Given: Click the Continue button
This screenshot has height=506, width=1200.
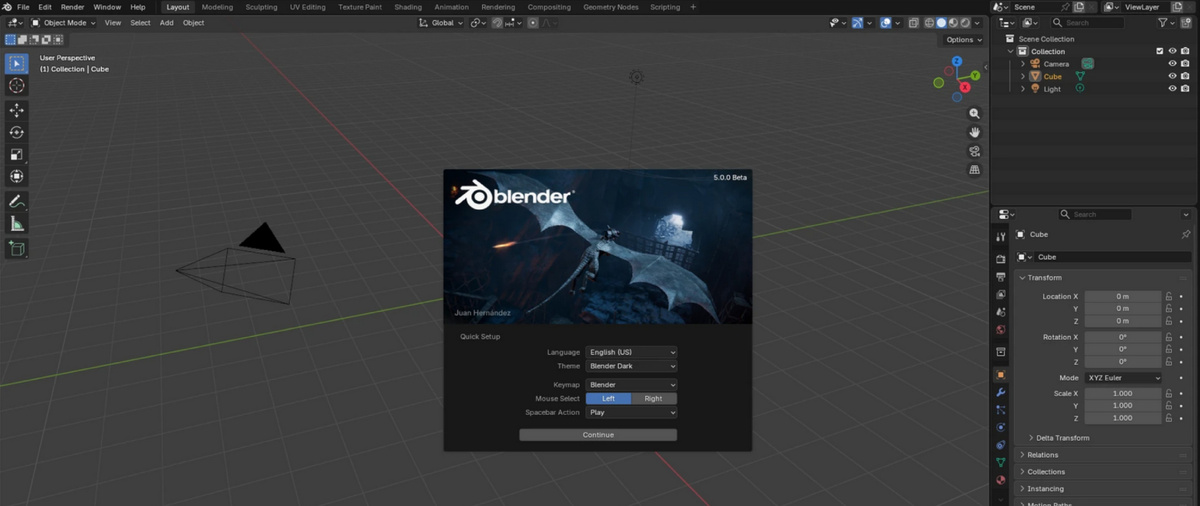Looking at the screenshot, I should [x=598, y=435].
